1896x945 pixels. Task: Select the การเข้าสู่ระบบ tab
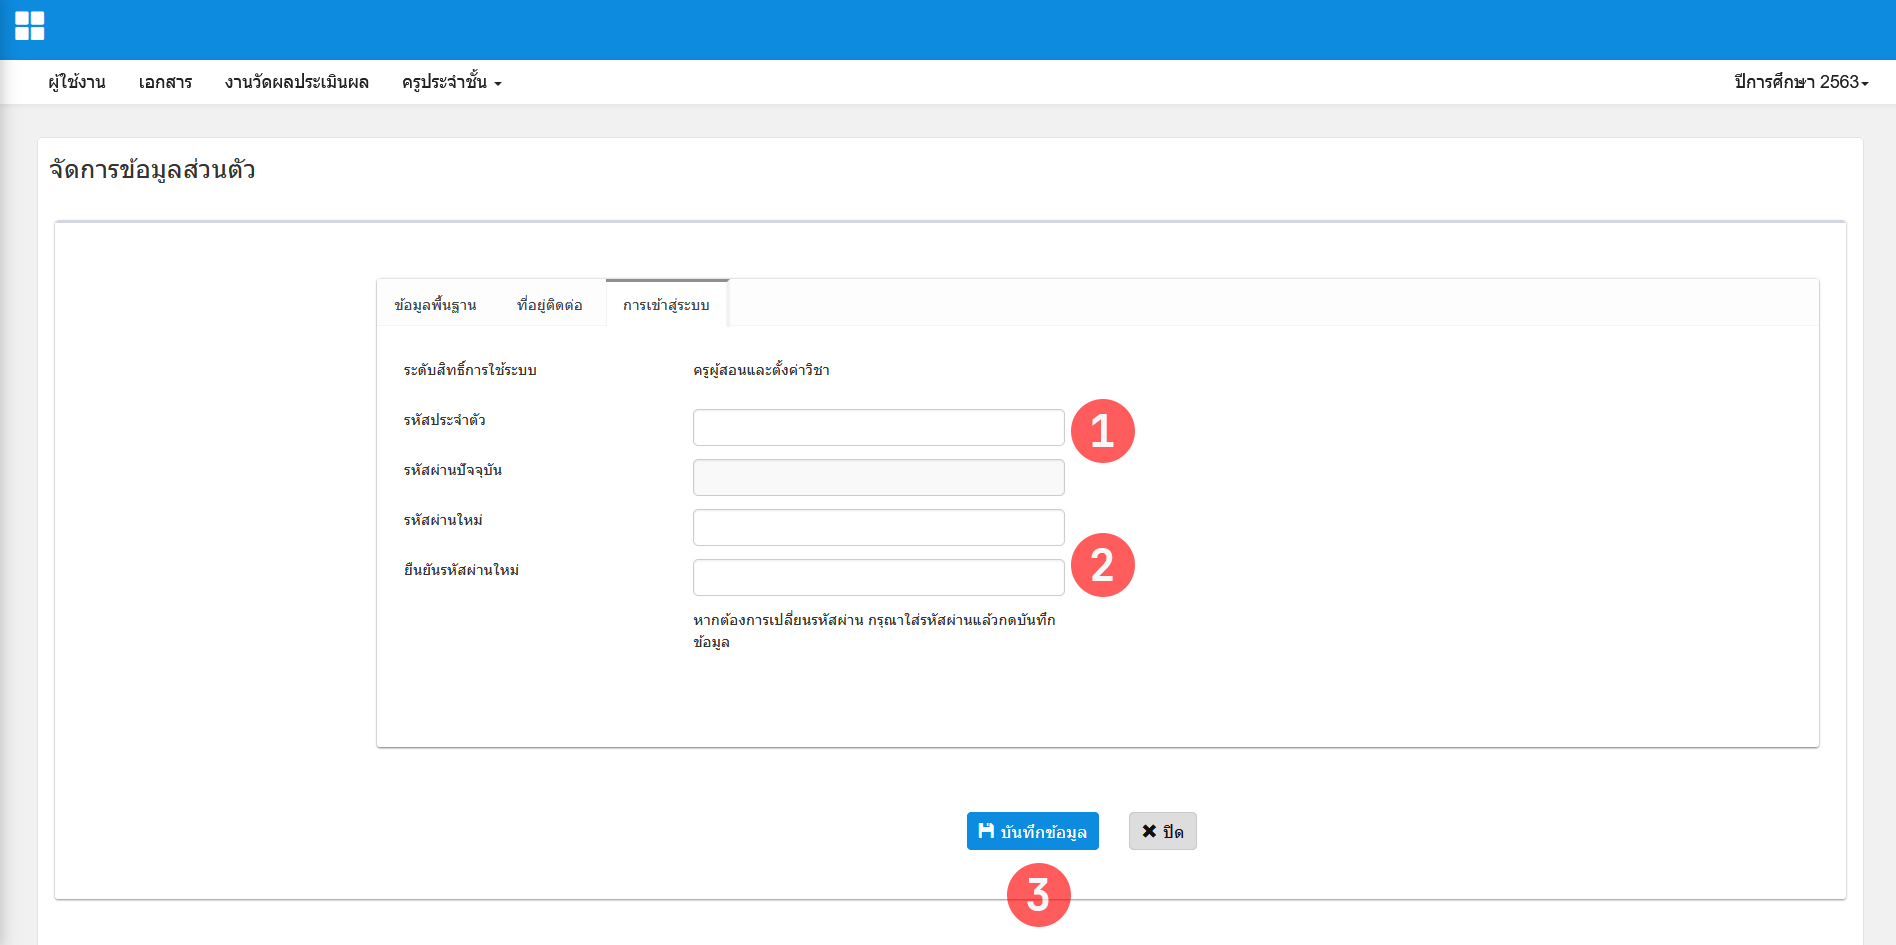pos(667,304)
